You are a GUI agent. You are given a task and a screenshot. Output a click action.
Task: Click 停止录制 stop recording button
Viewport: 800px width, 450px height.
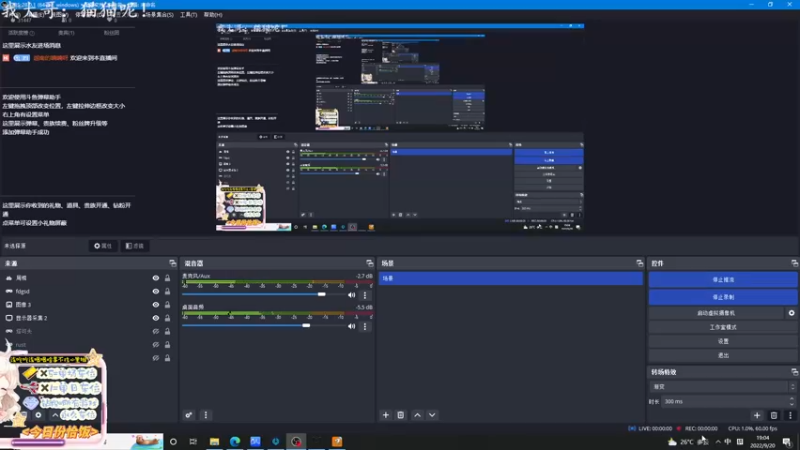click(723, 297)
